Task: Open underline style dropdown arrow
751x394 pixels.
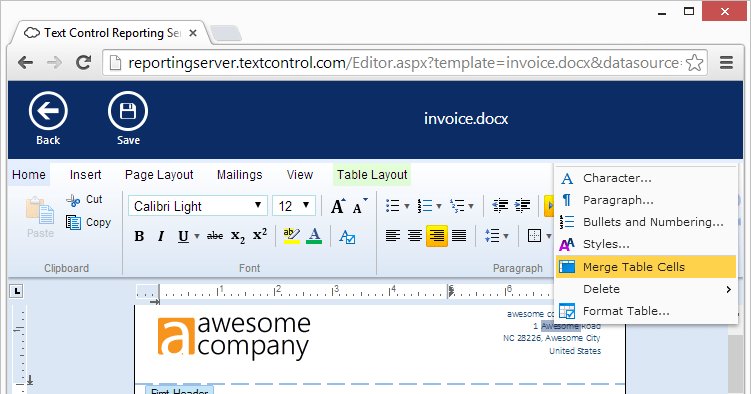Action: point(196,236)
